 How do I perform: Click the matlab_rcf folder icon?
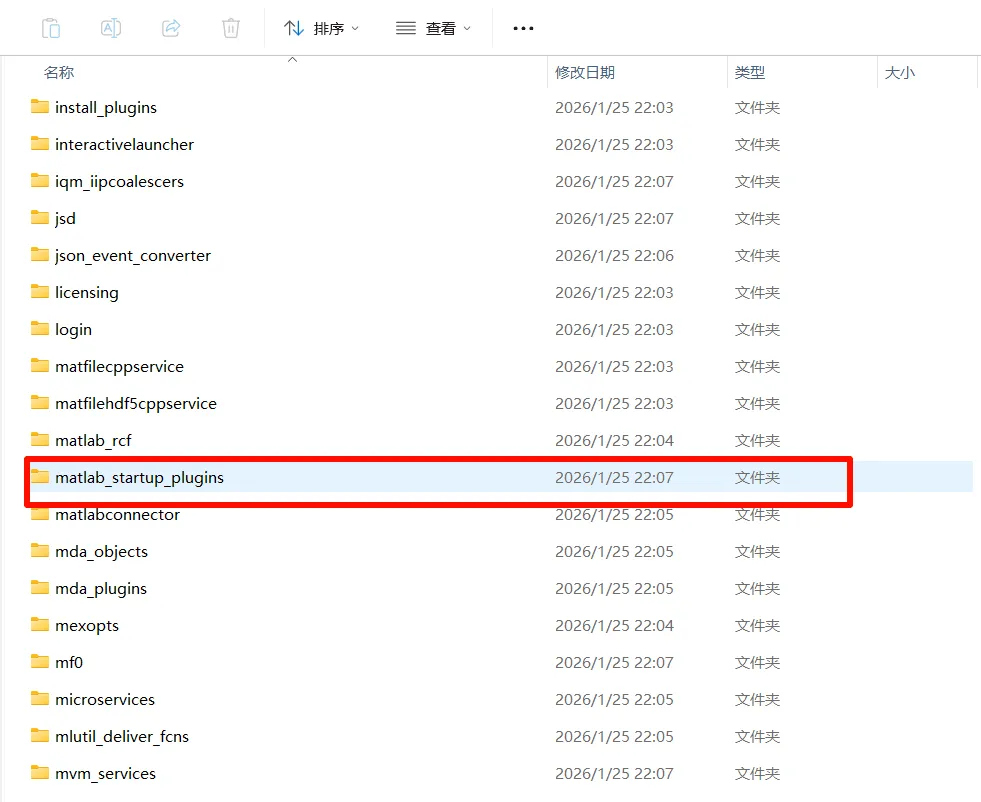(40, 439)
